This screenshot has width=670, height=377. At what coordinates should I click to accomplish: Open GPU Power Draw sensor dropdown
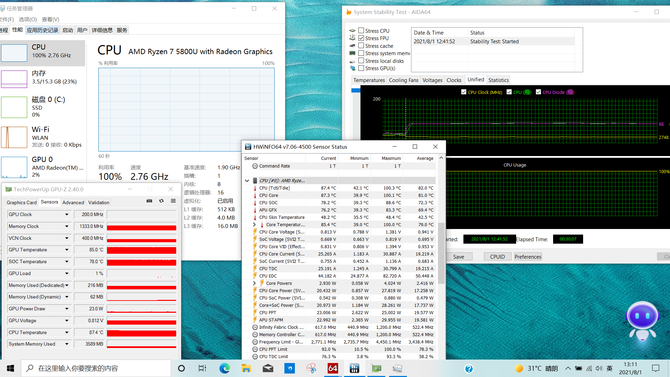tap(67, 309)
